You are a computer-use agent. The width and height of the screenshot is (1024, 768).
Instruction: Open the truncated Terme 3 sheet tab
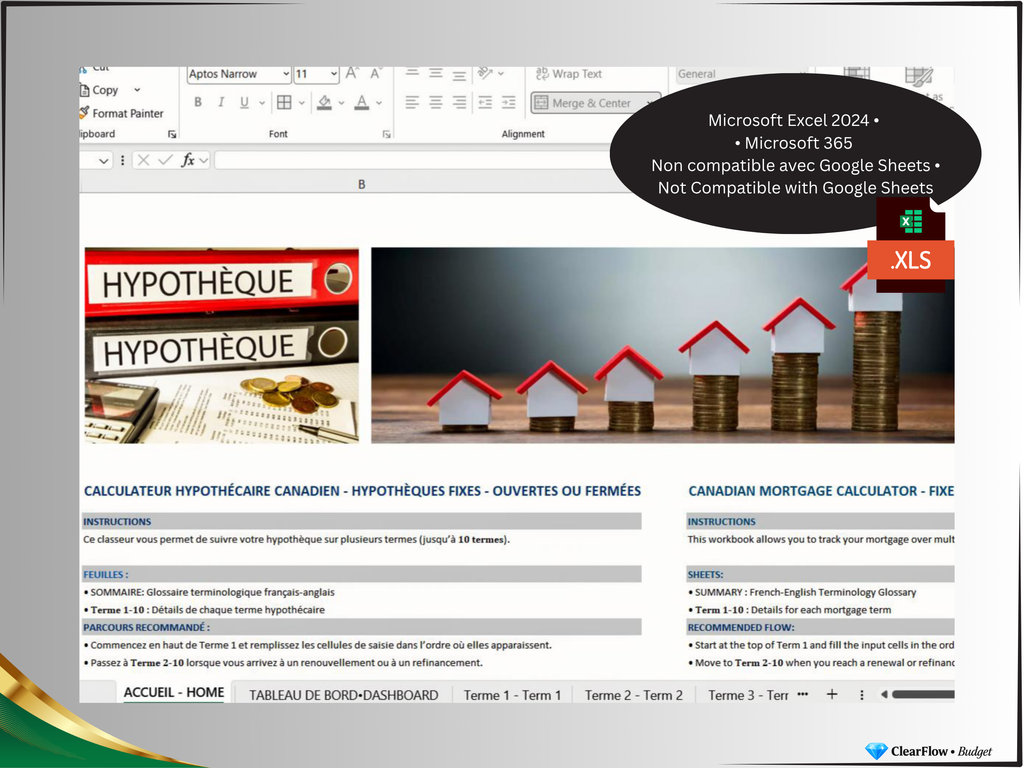(x=748, y=696)
